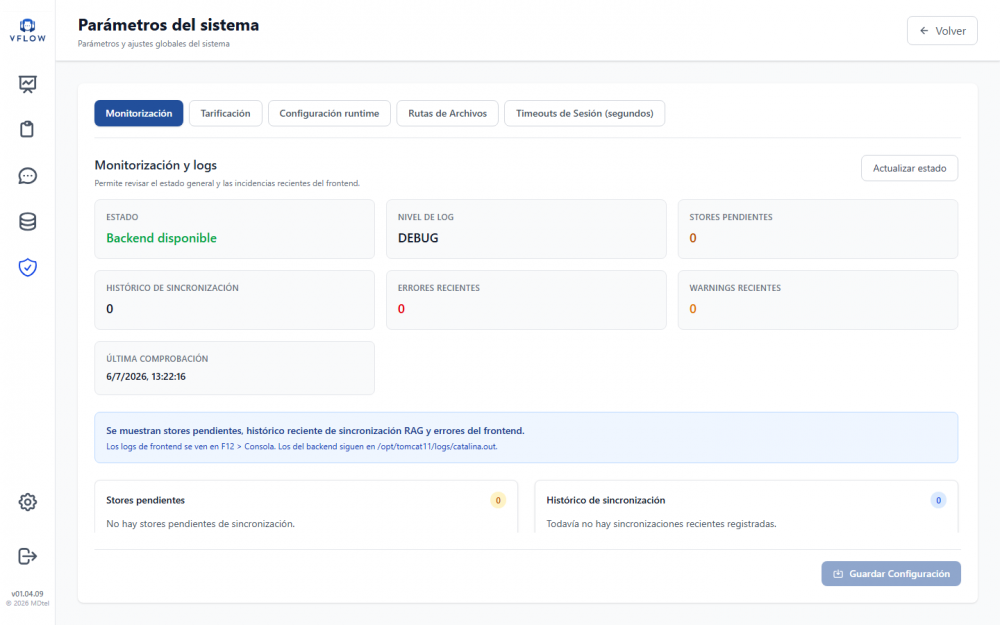The width and height of the screenshot is (1000, 625).
Task: Switch to the Monitorización tab
Action: click(x=138, y=114)
